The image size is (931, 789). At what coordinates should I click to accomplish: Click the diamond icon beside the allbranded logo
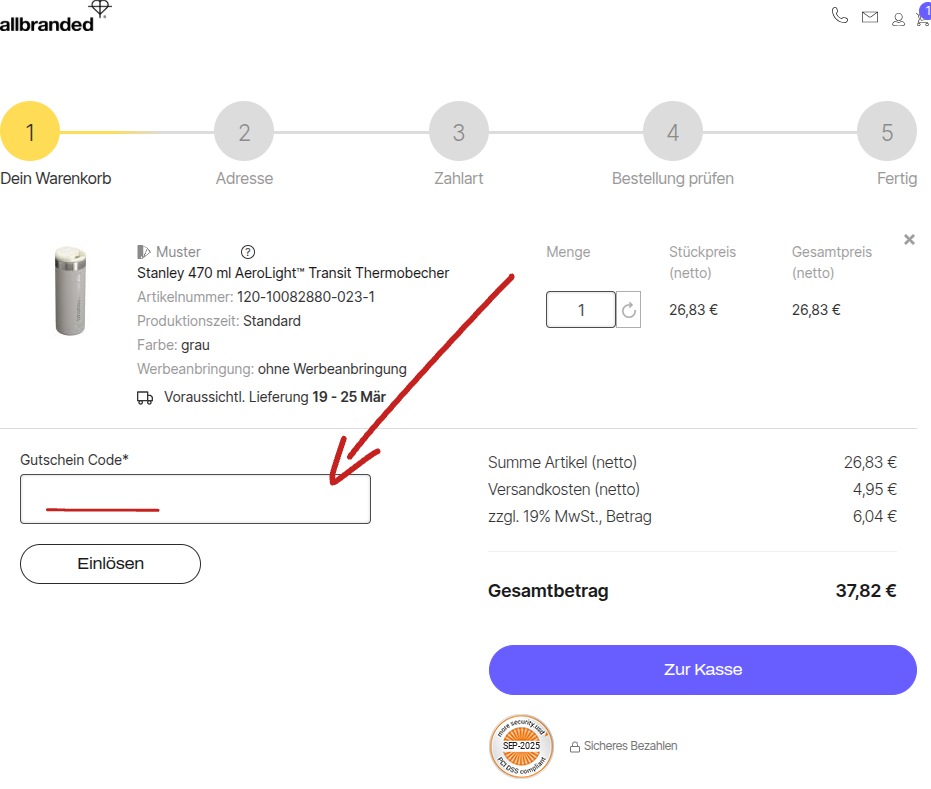pos(99,8)
